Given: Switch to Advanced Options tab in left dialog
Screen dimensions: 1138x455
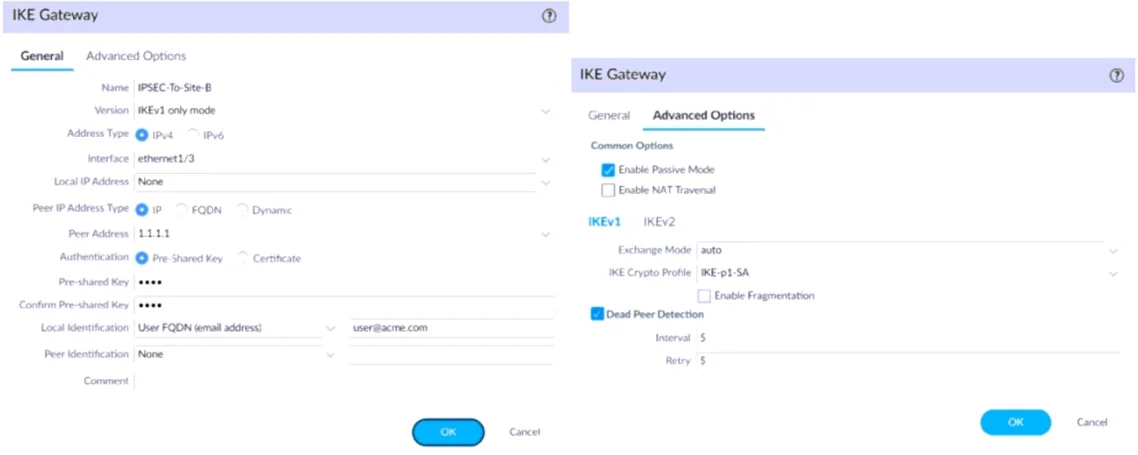Looking at the screenshot, I should [x=136, y=56].
